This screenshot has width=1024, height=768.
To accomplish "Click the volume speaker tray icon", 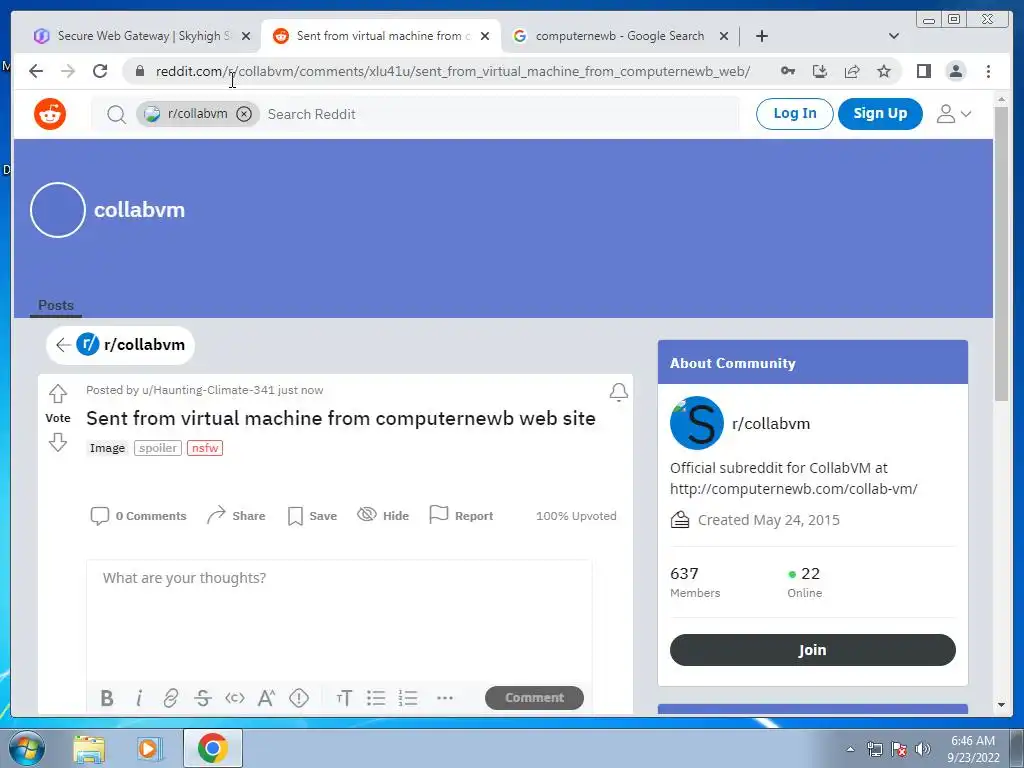I will coord(923,749).
